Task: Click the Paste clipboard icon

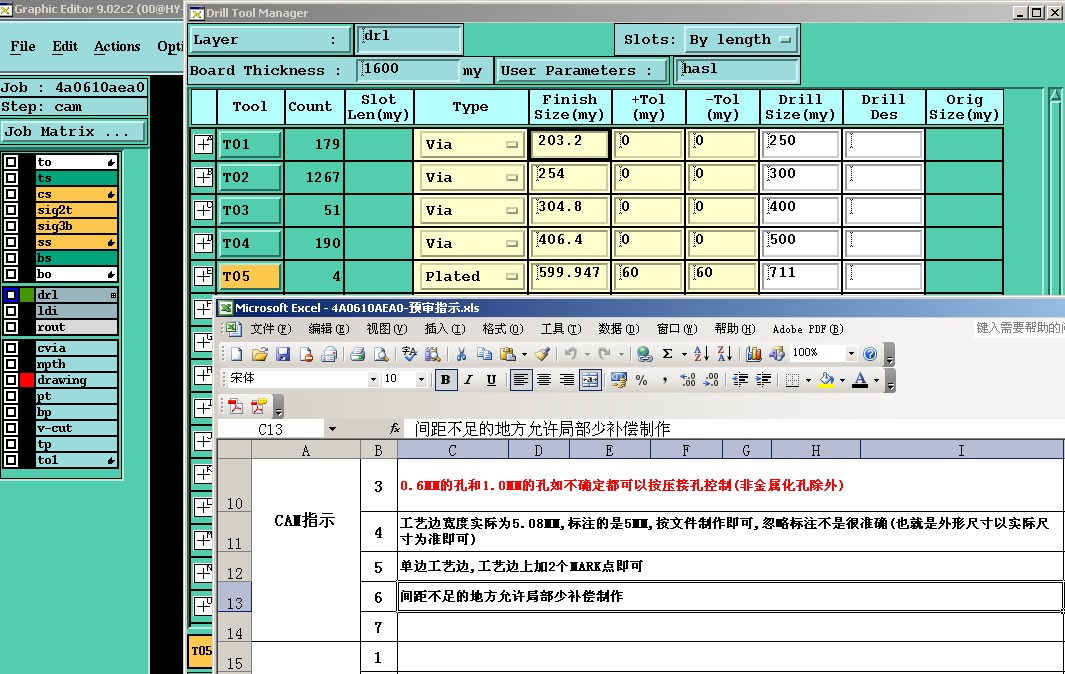Action: point(507,354)
